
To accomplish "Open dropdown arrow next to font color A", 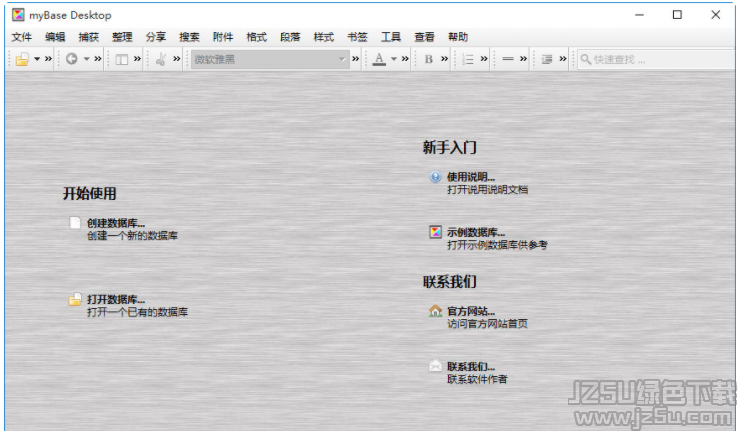I will tap(394, 59).
